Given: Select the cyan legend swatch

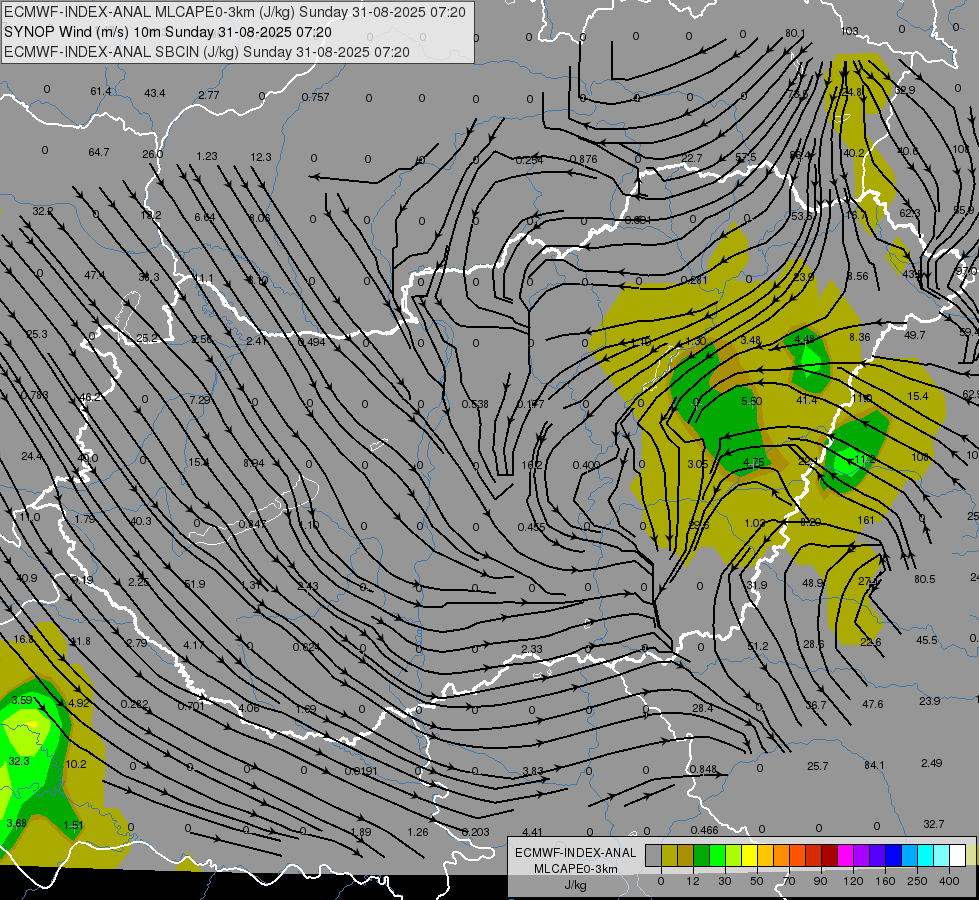Looking at the screenshot, I should click(925, 856).
